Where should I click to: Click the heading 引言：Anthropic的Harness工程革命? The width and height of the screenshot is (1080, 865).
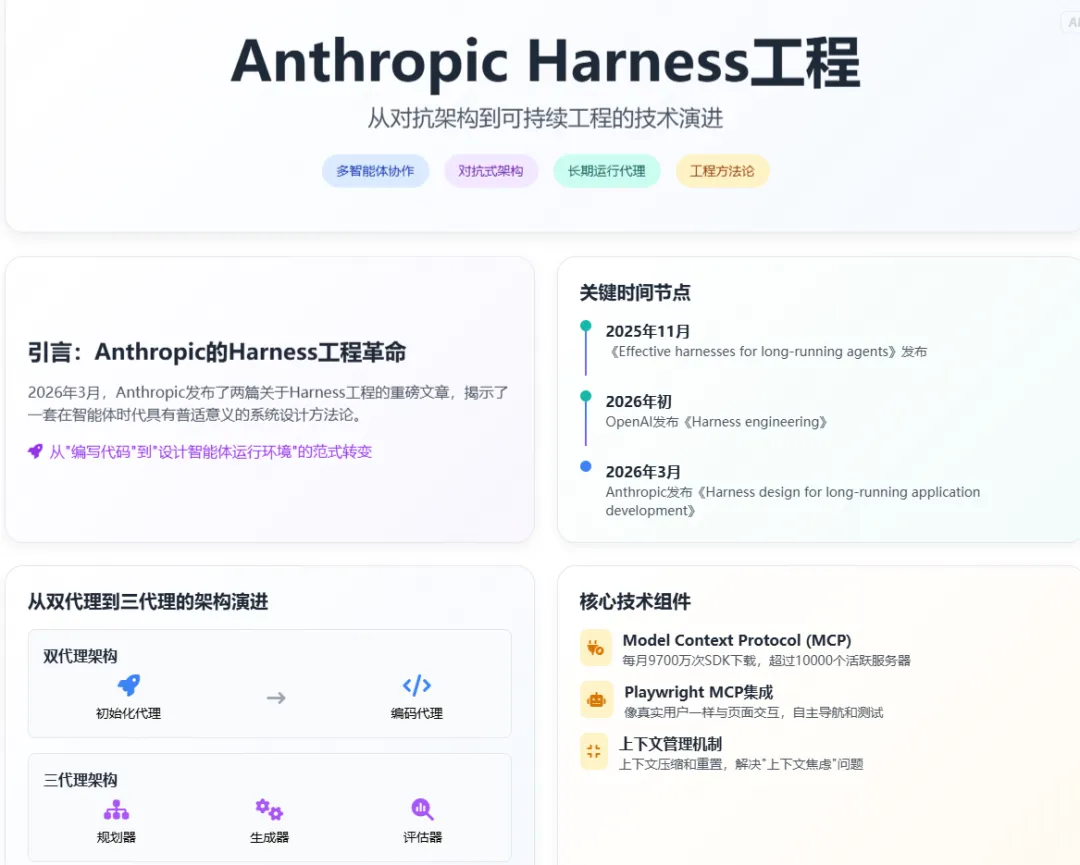(217, 352)
